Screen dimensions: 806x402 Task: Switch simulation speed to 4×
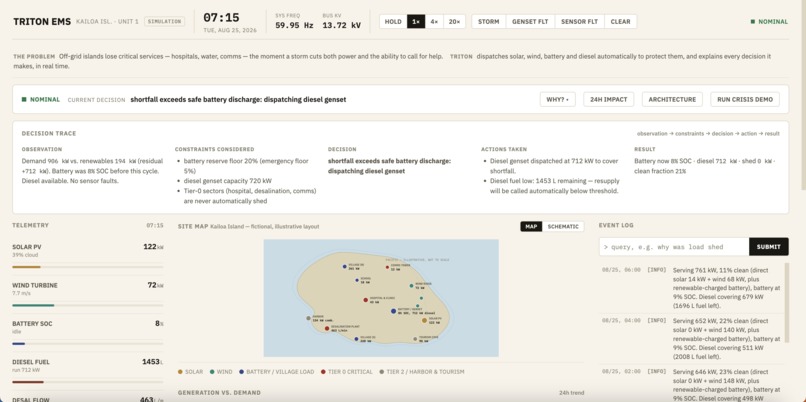434,22
